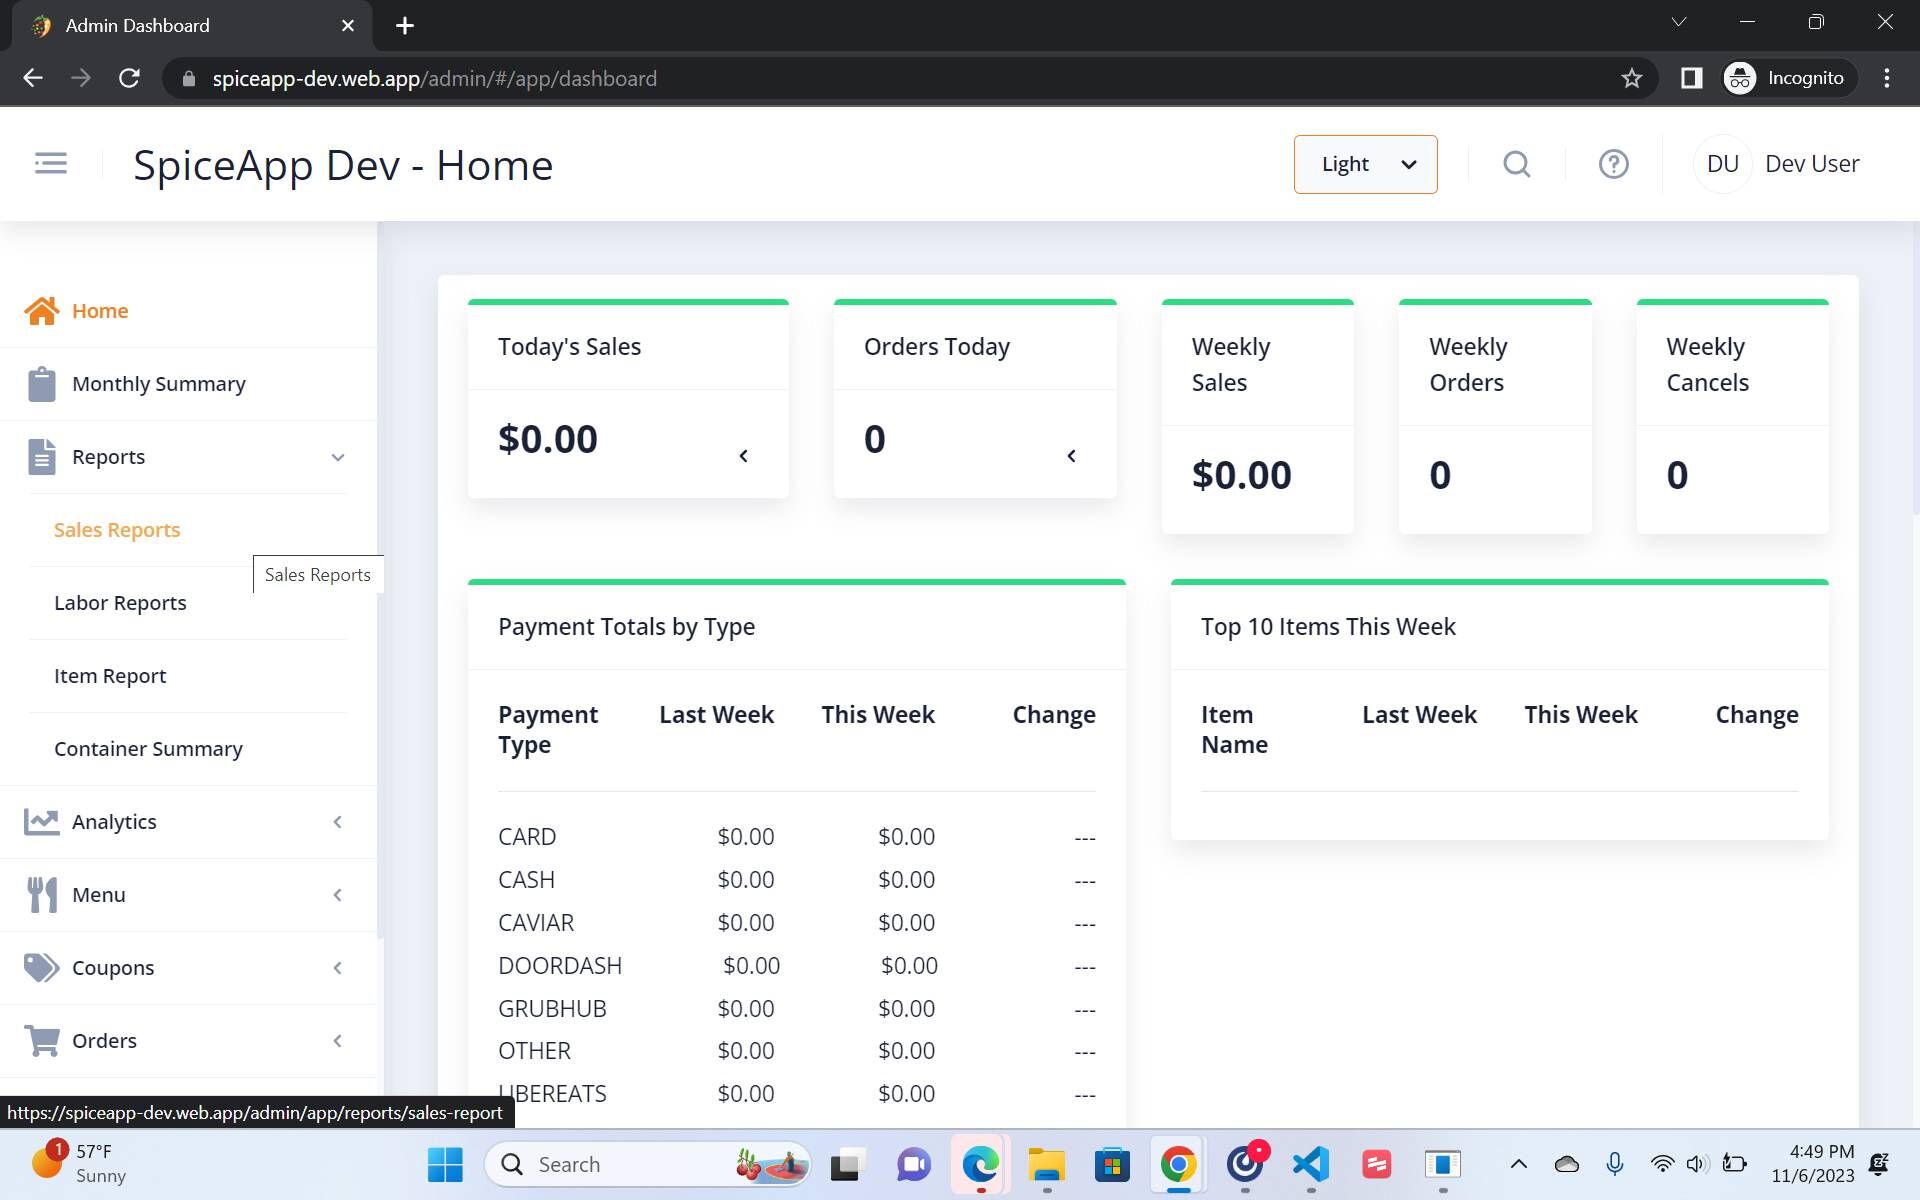Open Sales Reports in sidebar
This screenshot has width=1920, height=1200.
coord(117,530)
